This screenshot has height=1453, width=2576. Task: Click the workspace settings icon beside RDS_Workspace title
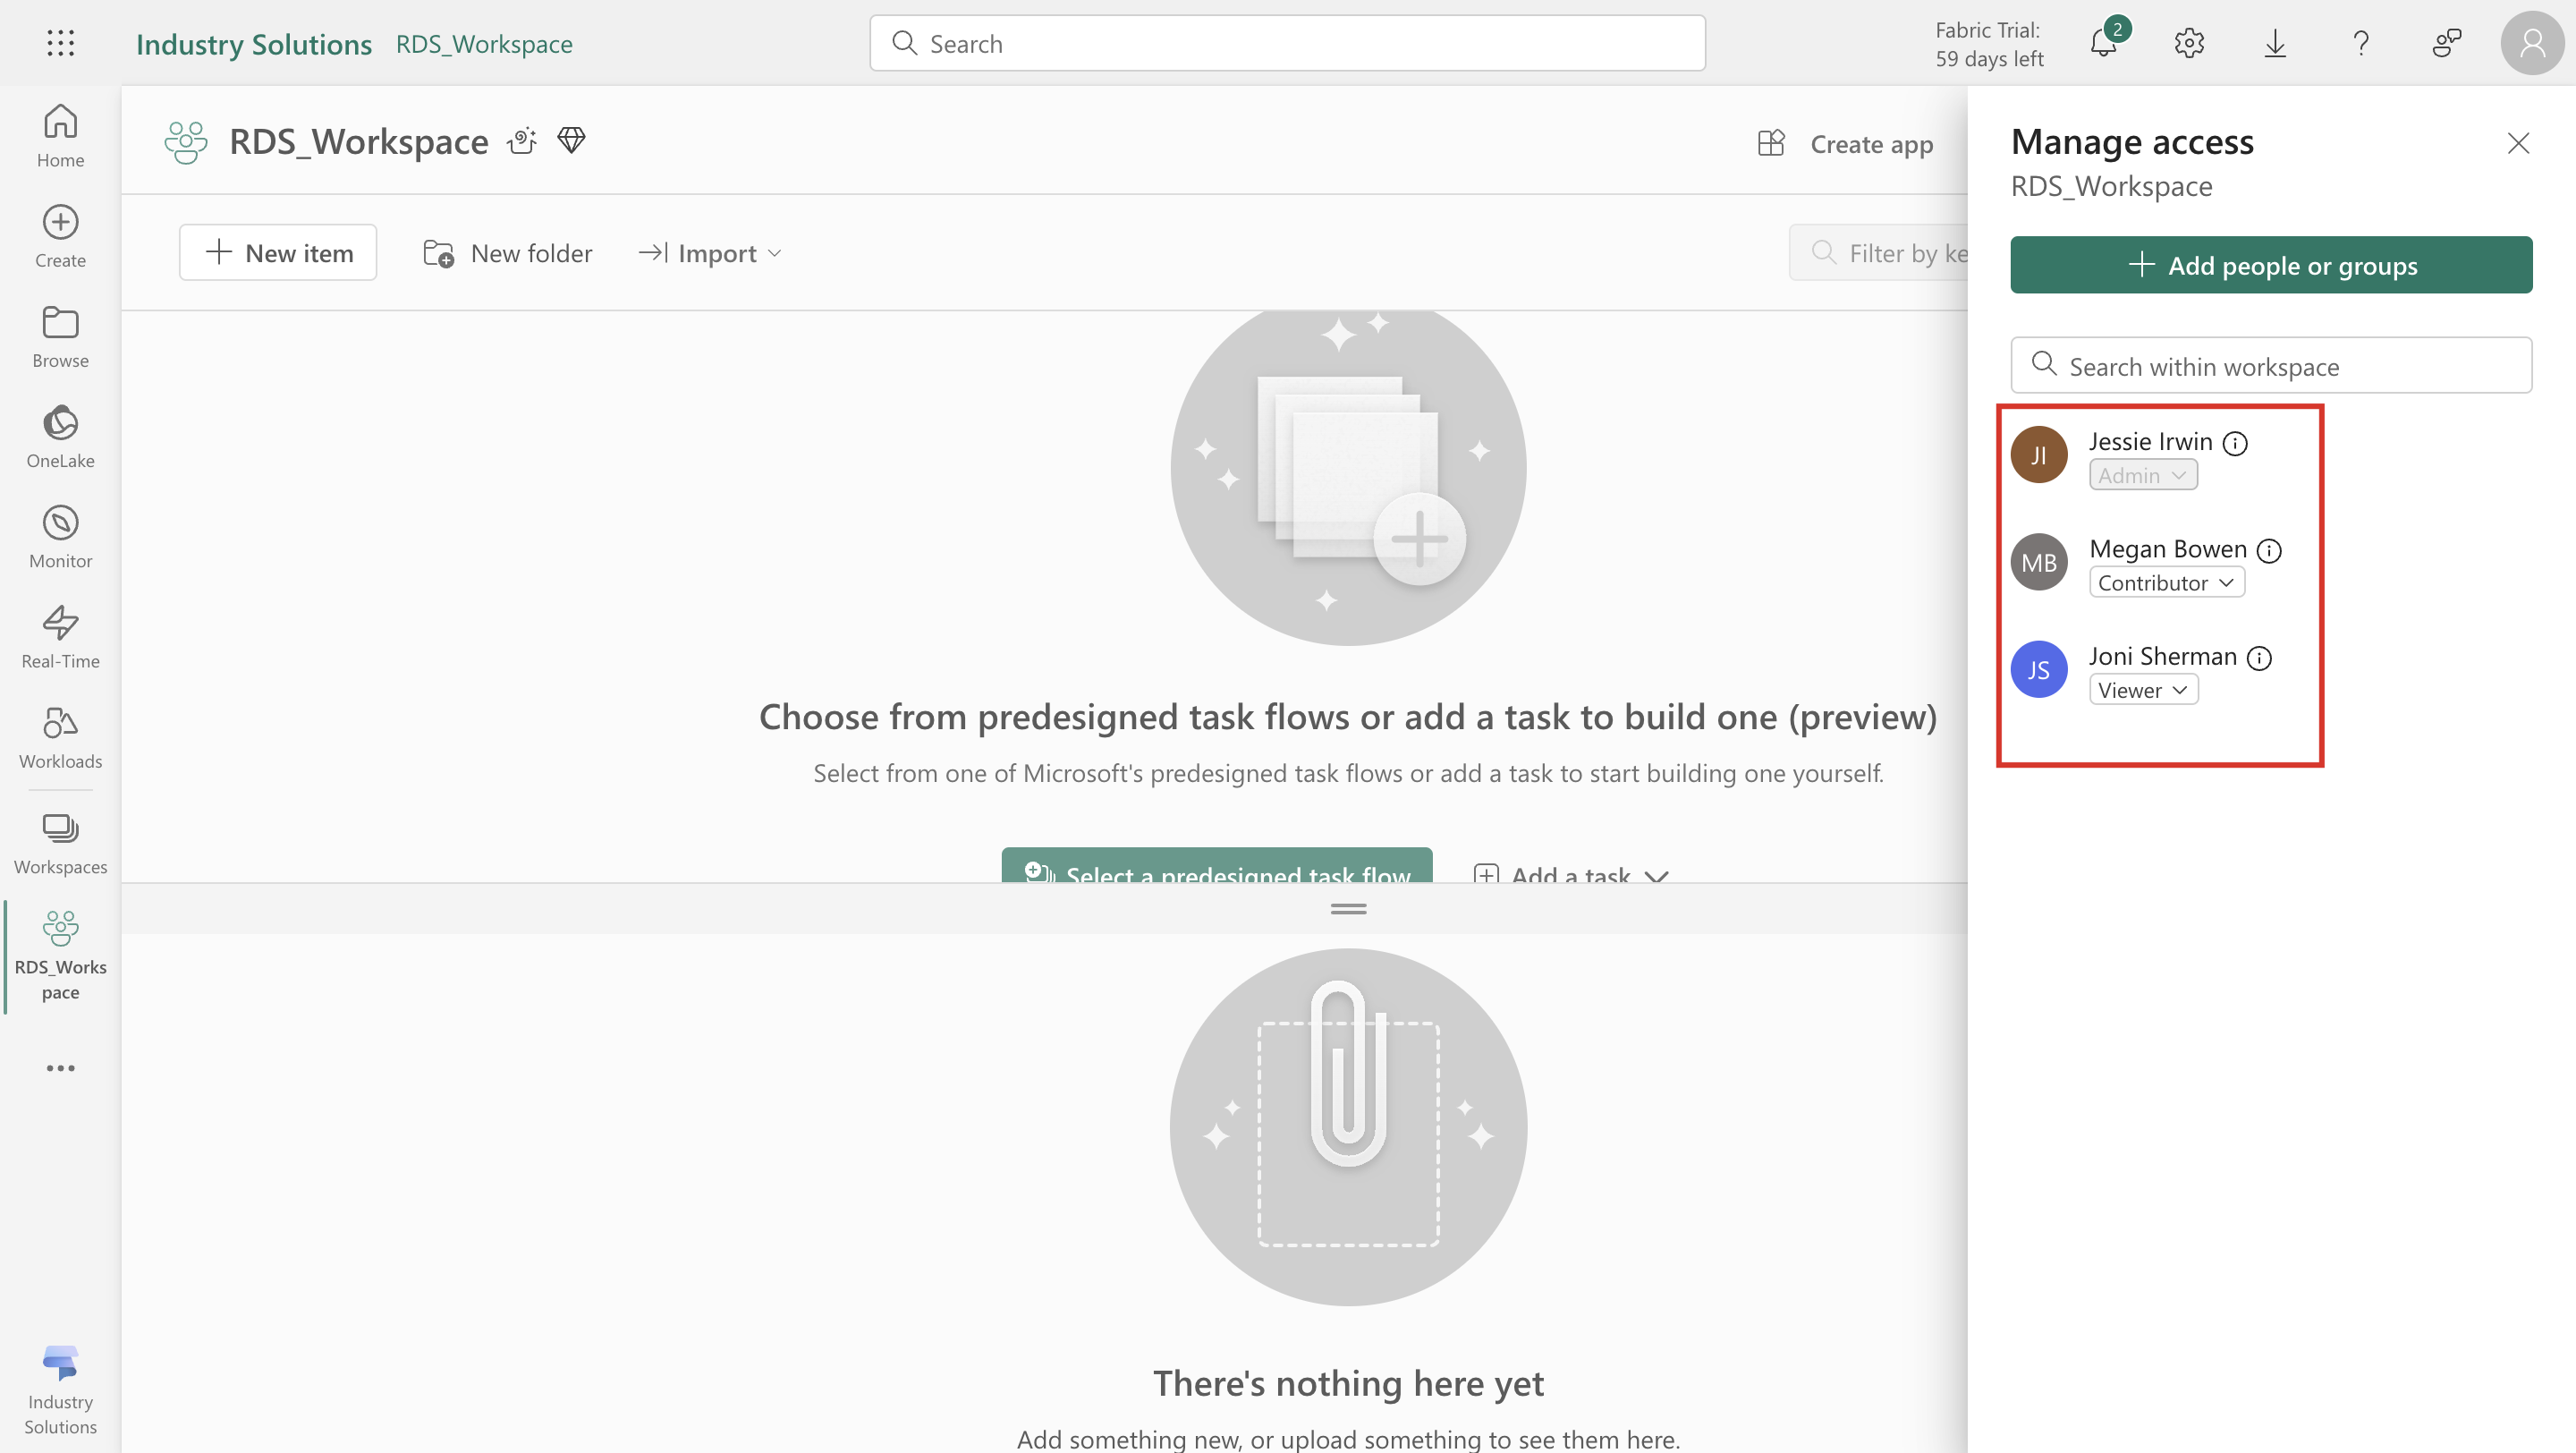point(522,141)
